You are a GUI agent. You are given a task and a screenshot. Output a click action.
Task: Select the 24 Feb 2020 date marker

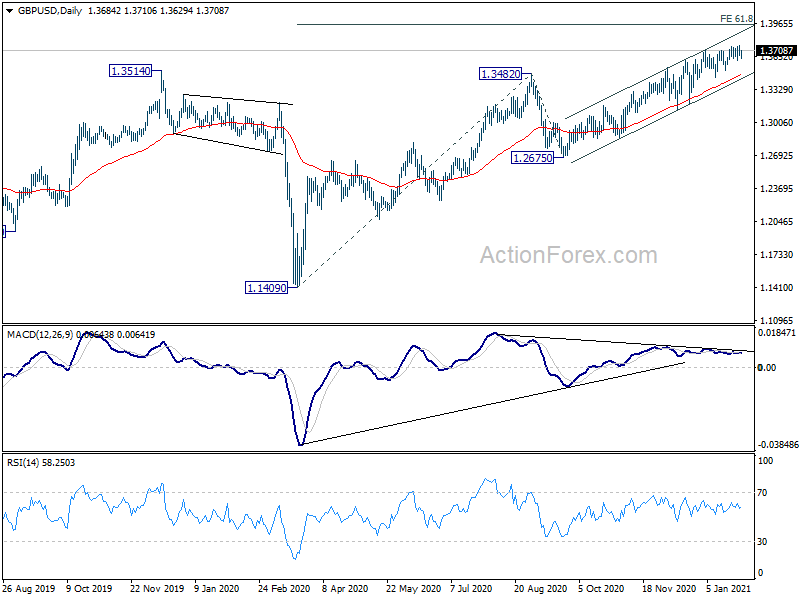pyautogui.click(x=284, y=589)
